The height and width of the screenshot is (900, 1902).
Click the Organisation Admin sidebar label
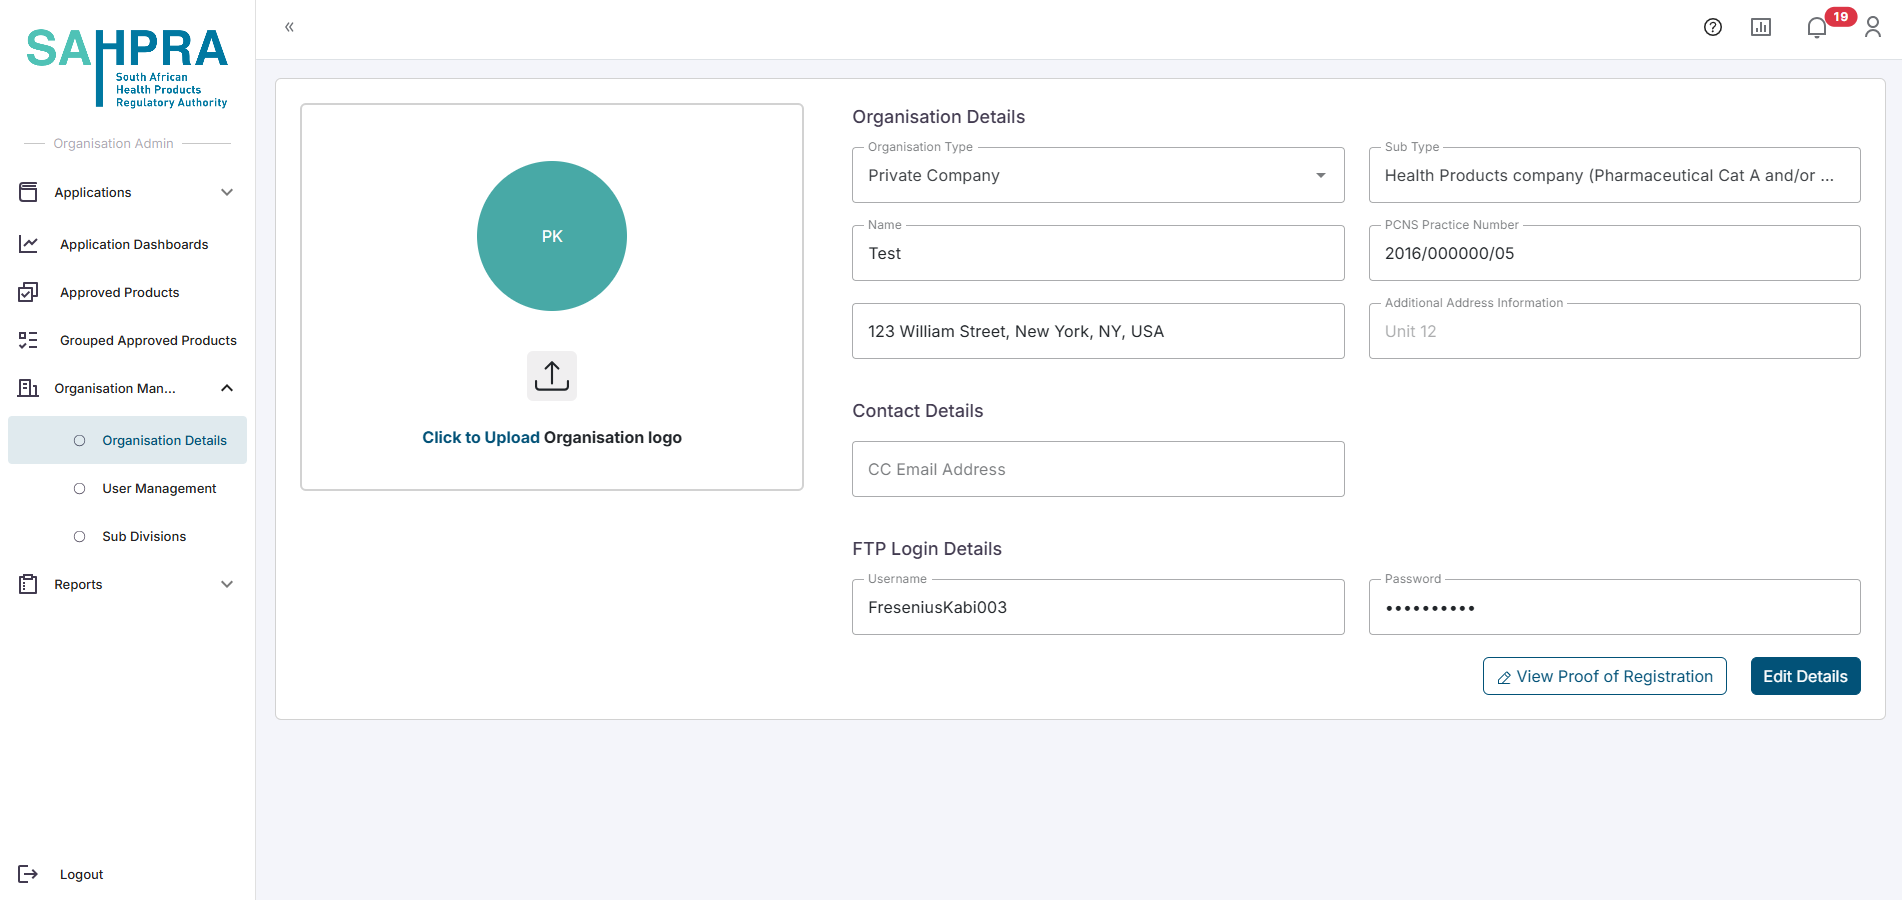tap(114, 143)
